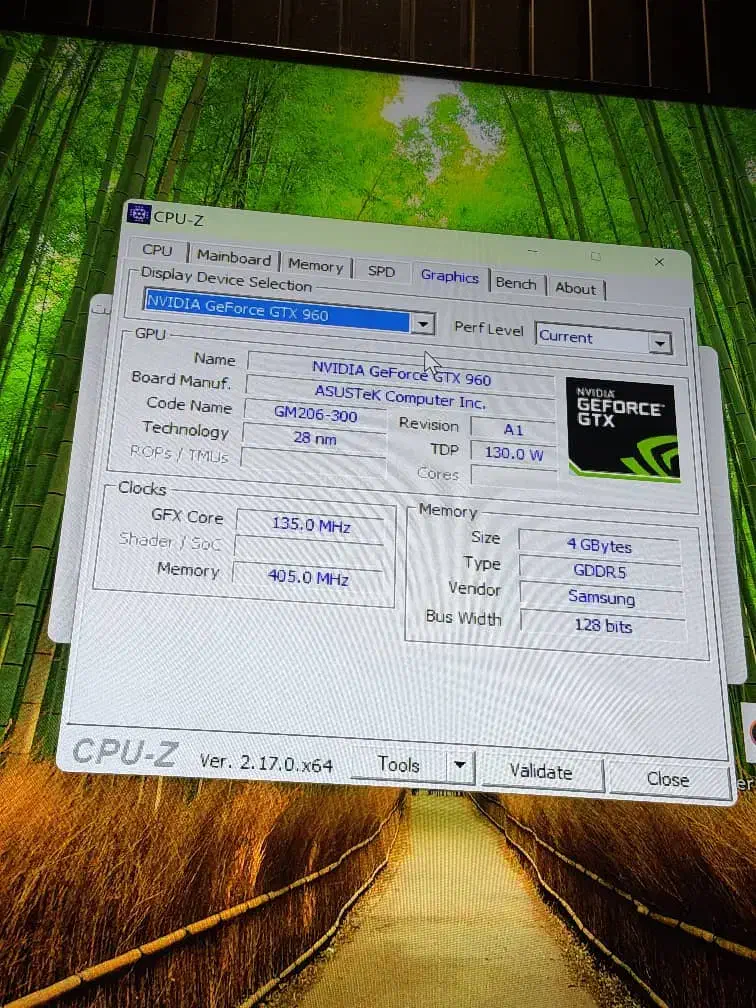Click the Samsung memory vendor value
The height and width of the screenshot is (1008, 756).
tap(602, 597)
